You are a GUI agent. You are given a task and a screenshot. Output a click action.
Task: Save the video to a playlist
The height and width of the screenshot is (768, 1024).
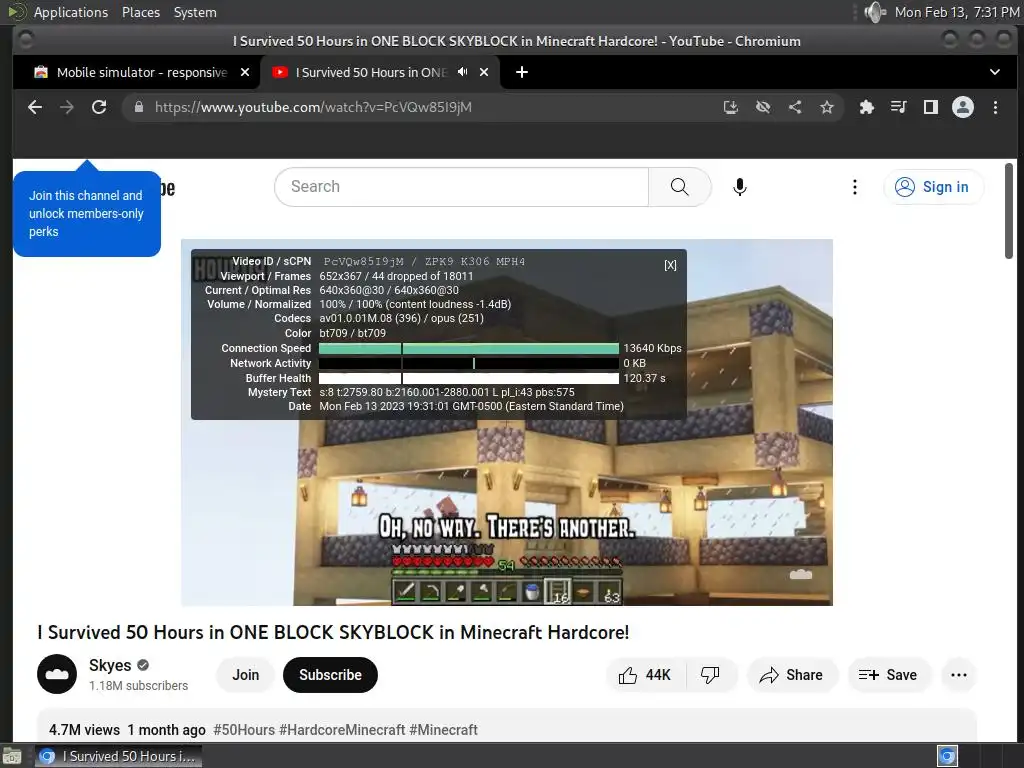888,675
